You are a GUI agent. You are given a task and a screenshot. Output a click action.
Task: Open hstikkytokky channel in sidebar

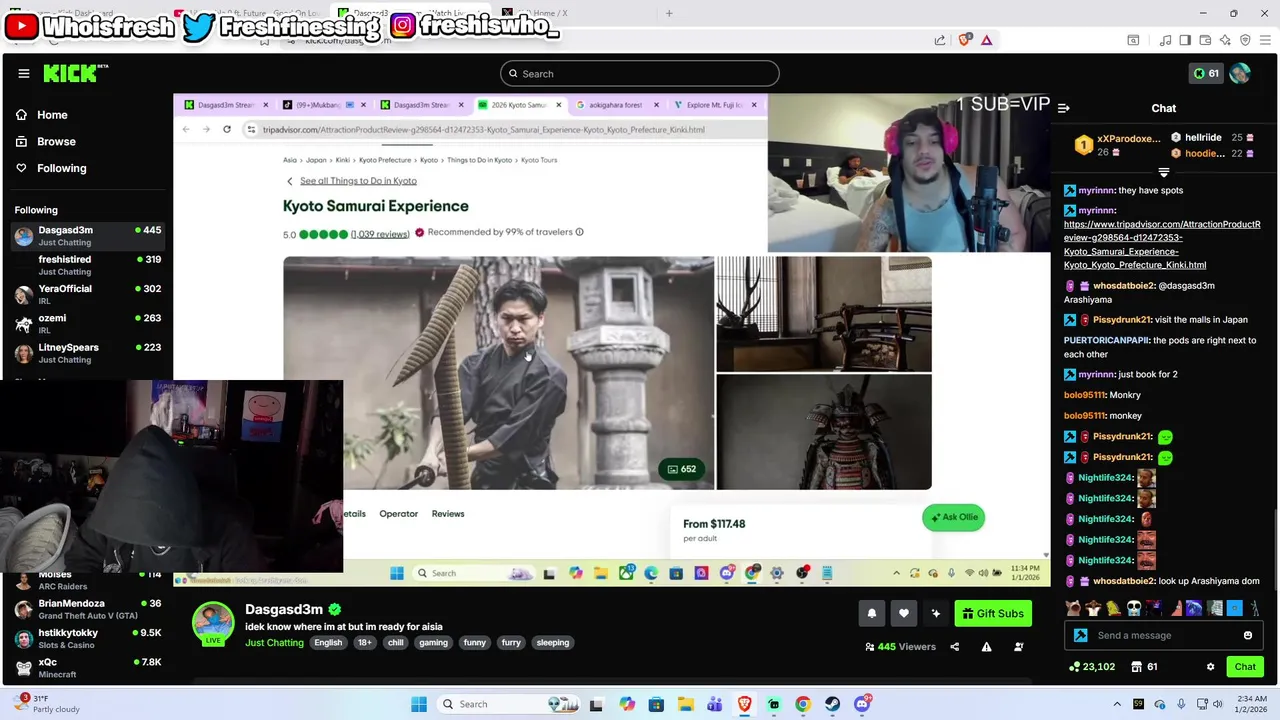tap(88, 638)
